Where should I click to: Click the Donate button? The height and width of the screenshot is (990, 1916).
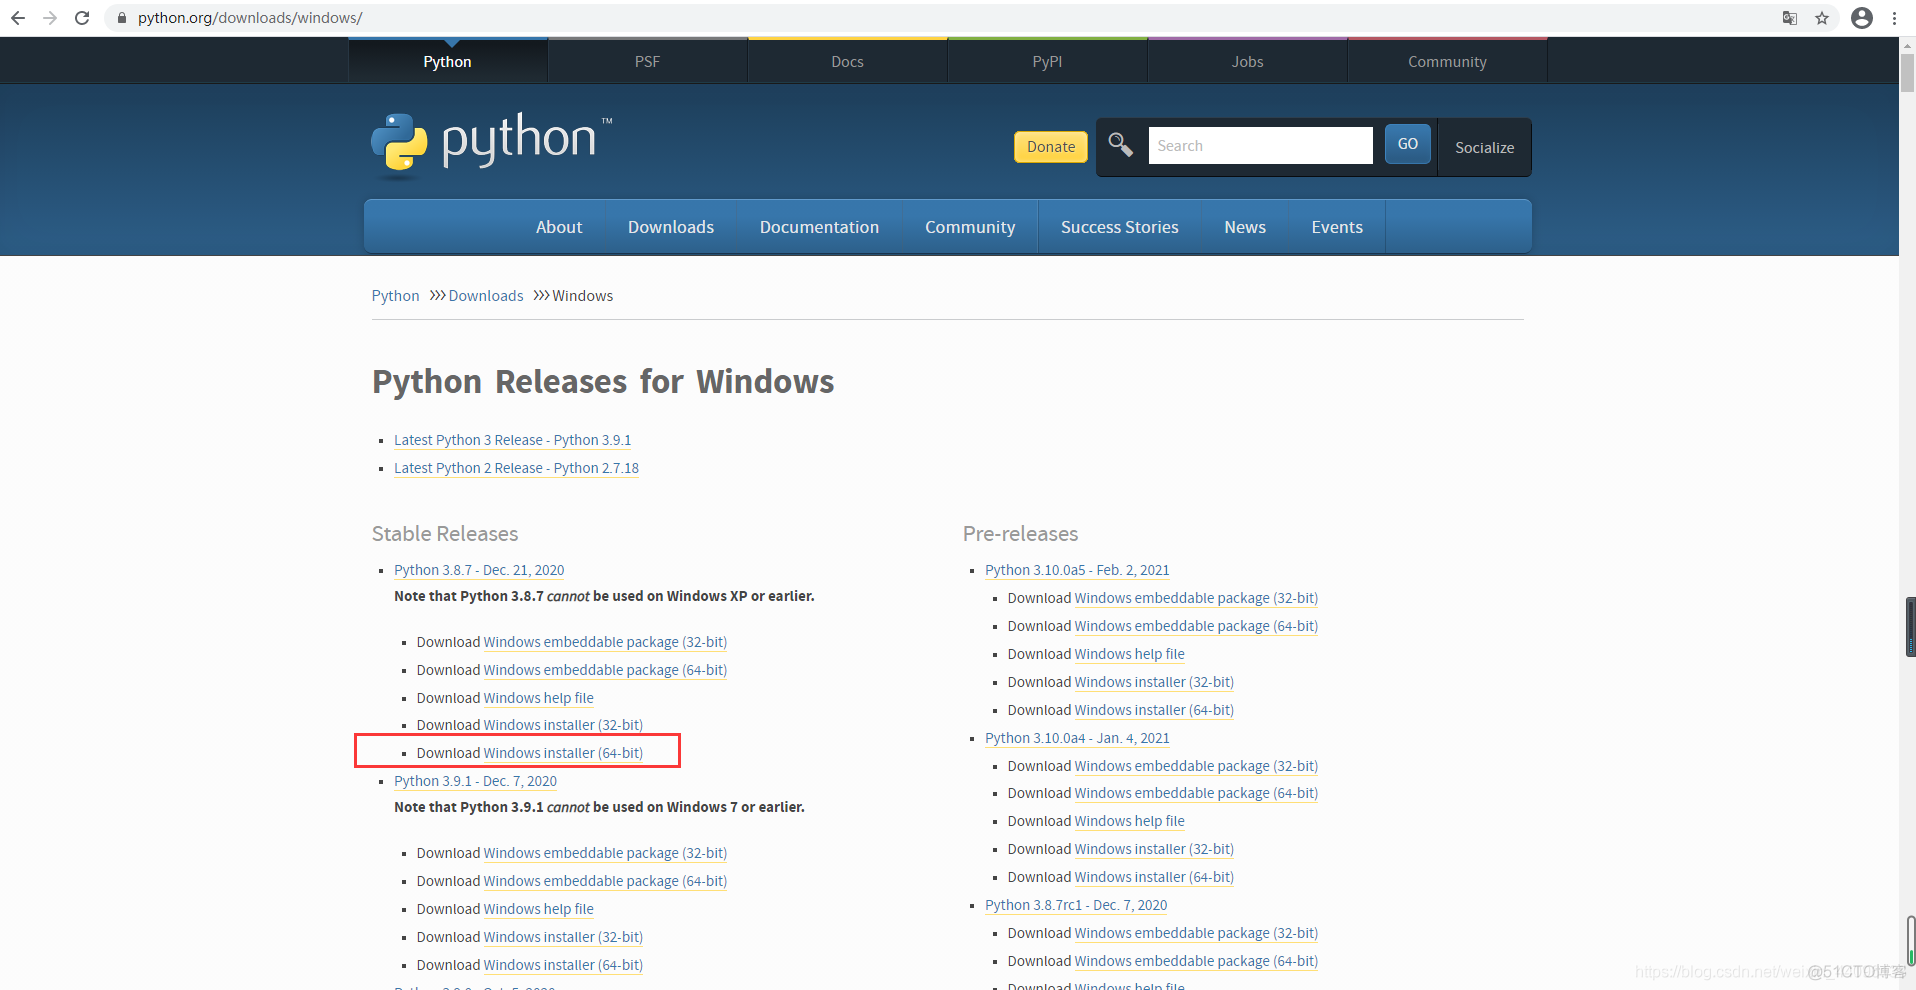pyautogui.click(x=1051, y=147)
